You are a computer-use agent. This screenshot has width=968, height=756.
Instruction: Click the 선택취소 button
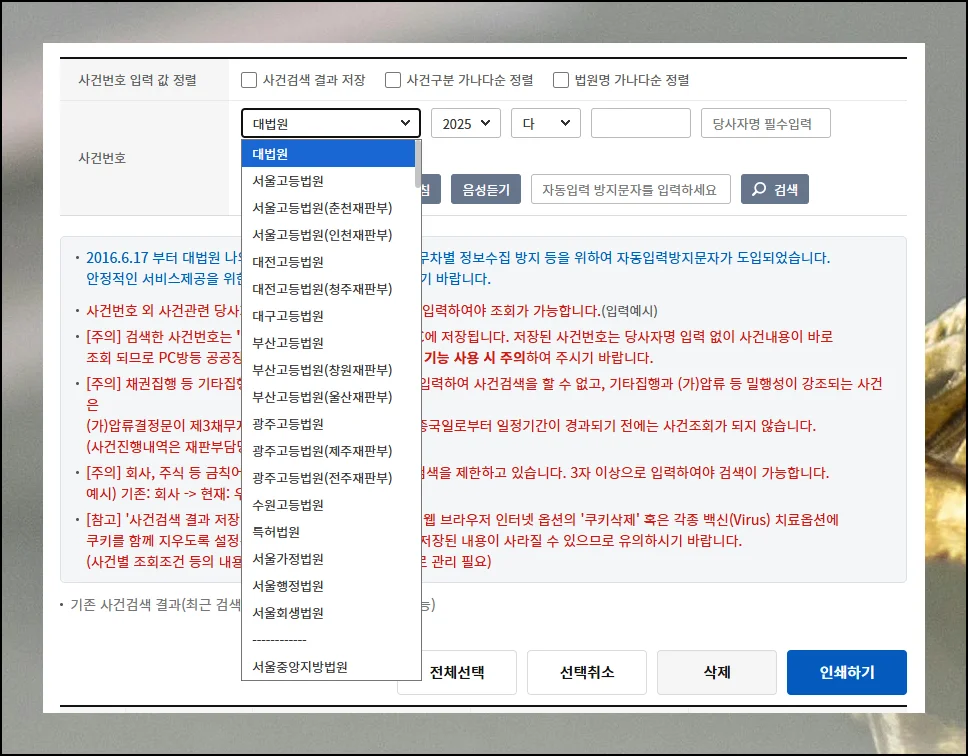[x=586, y=672]
